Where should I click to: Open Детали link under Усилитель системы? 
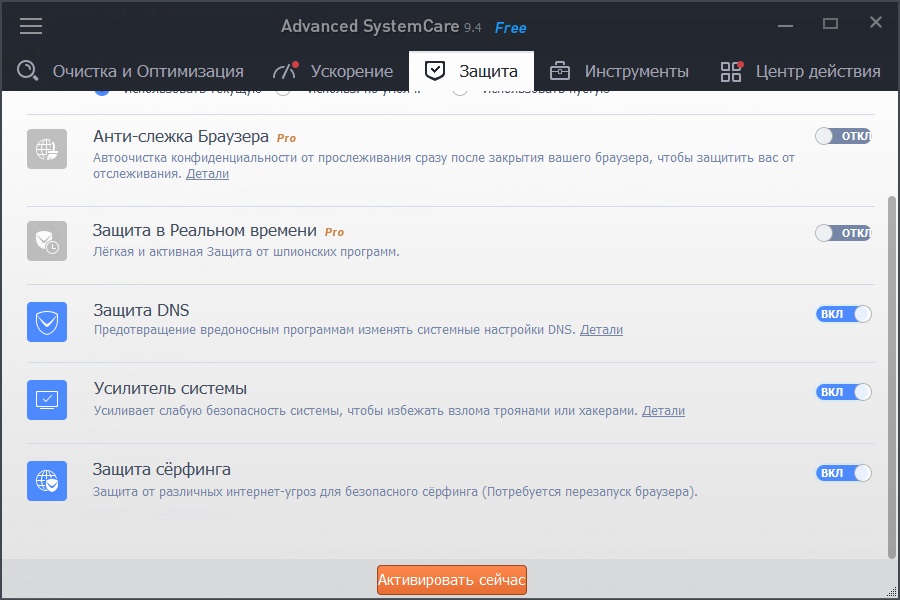tap(663, 411)
